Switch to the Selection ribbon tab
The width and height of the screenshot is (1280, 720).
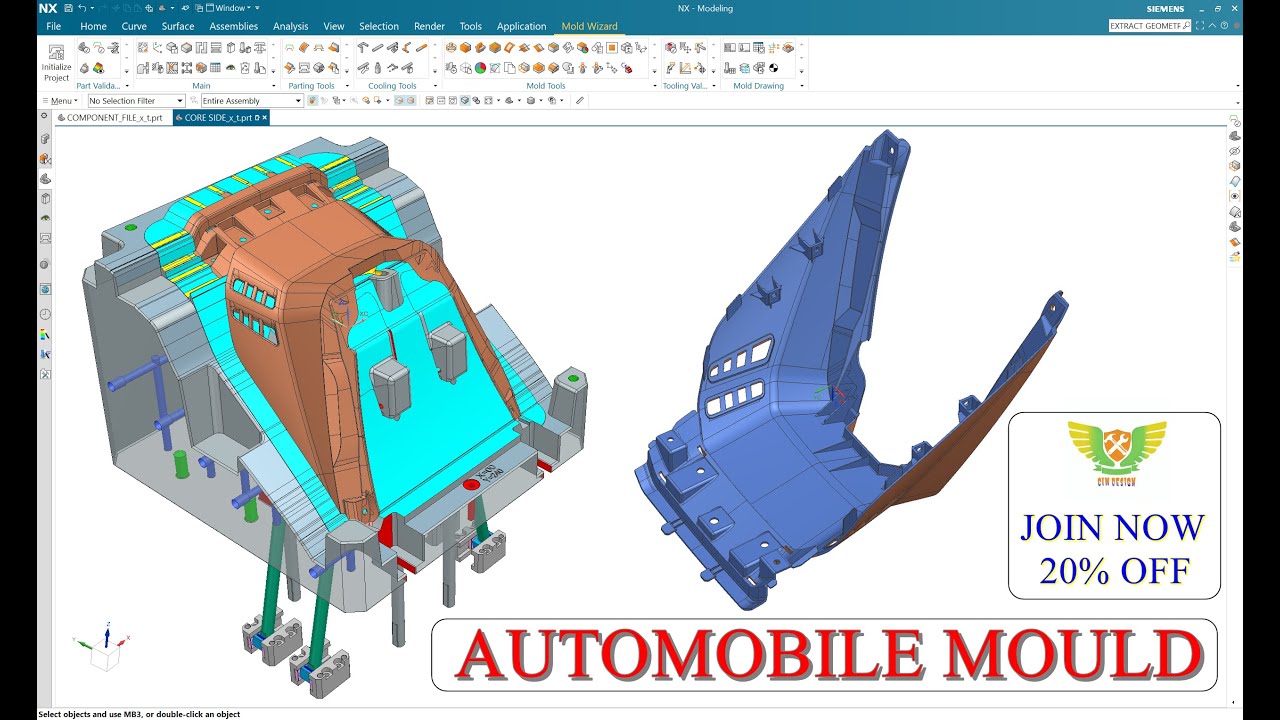379,26
